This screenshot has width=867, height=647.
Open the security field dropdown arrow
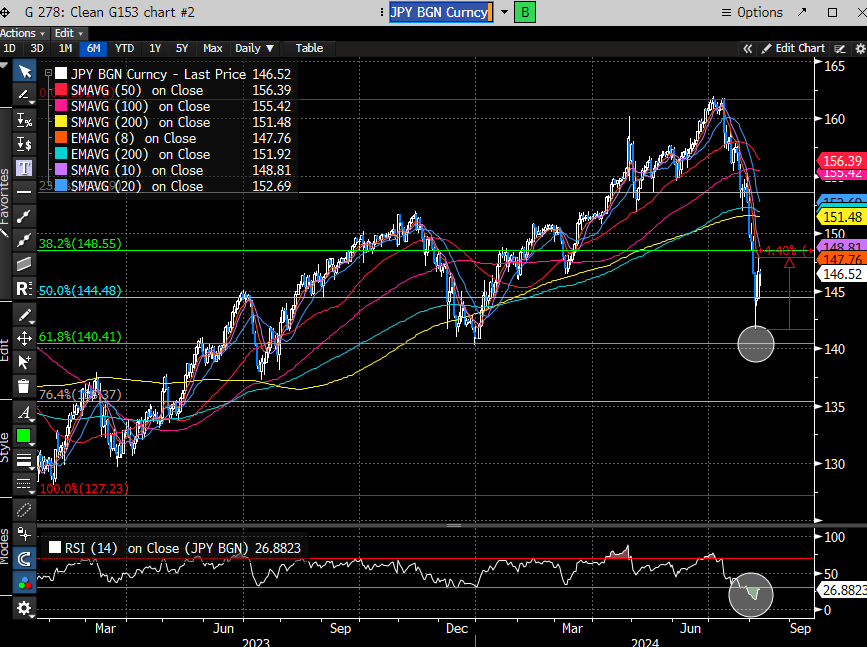pos(504,12)
